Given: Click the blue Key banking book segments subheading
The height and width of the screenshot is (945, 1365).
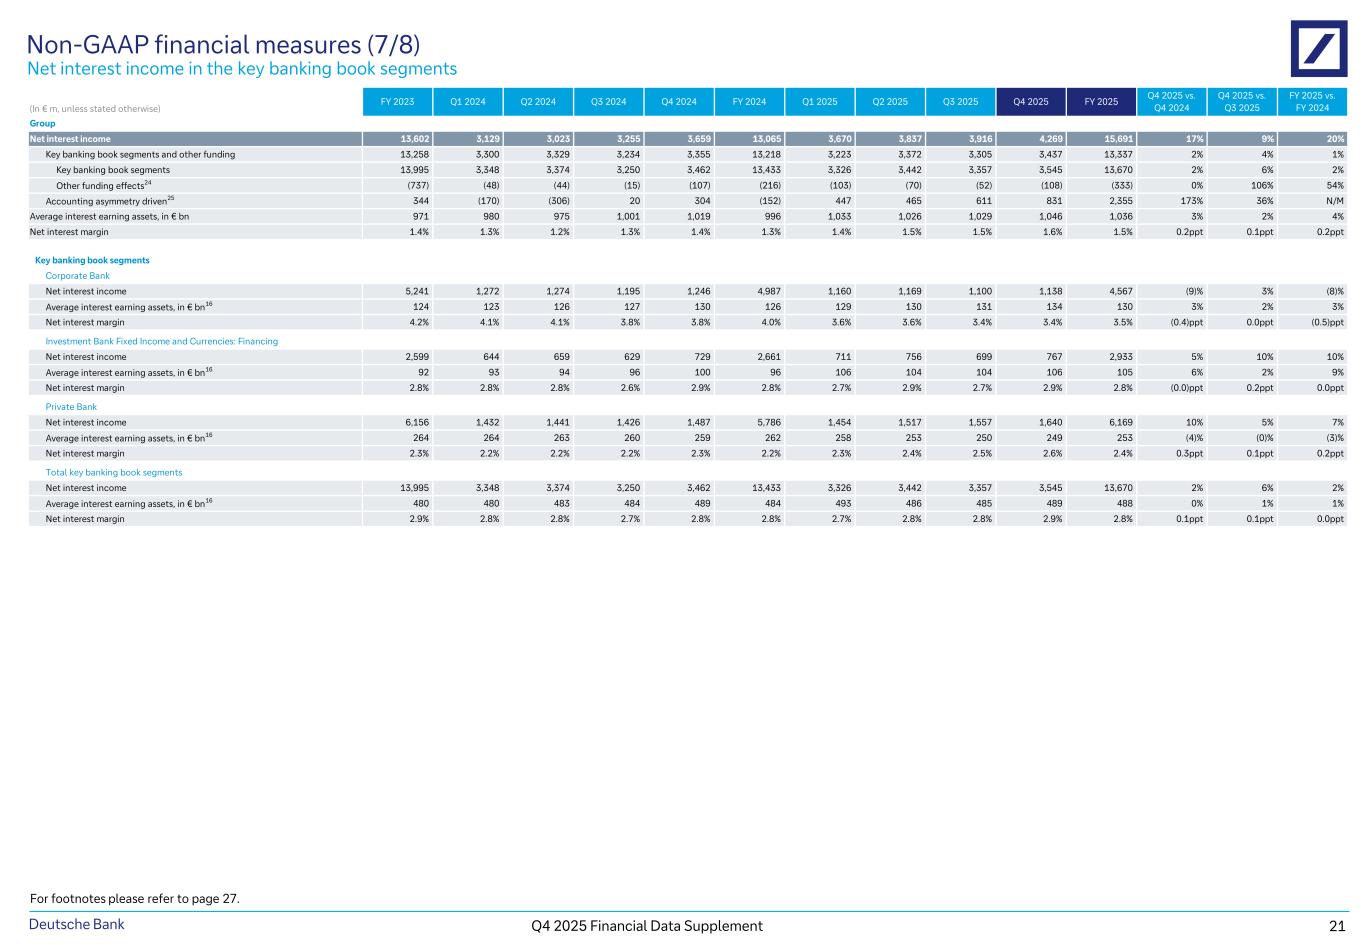Looking at the screenshot, I should [x=92, y=260].
